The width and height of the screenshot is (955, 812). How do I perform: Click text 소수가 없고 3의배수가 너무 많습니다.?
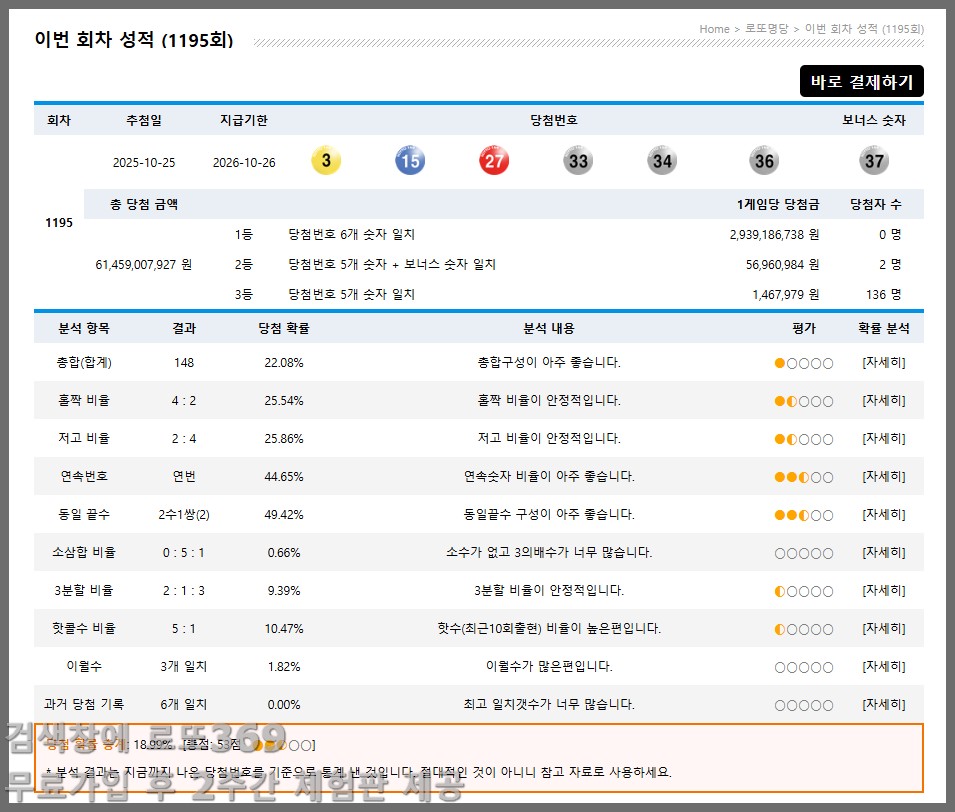(x=549, y=553)
